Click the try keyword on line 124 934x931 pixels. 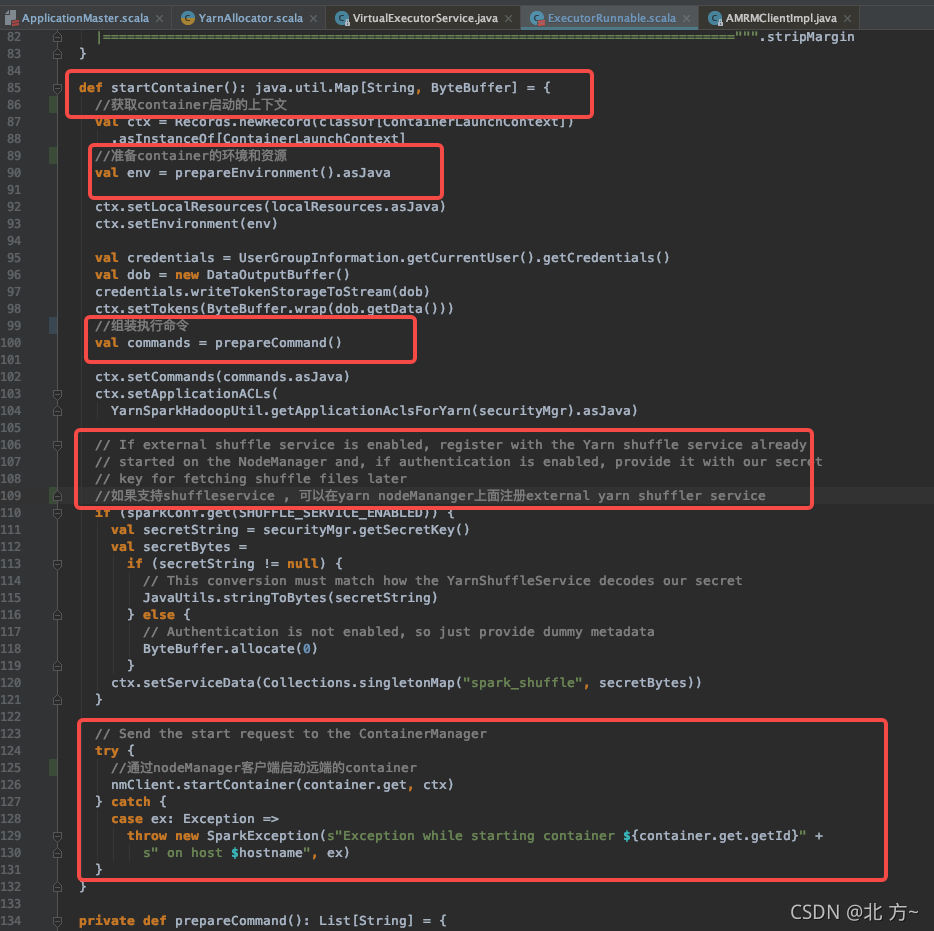(107, 751)
